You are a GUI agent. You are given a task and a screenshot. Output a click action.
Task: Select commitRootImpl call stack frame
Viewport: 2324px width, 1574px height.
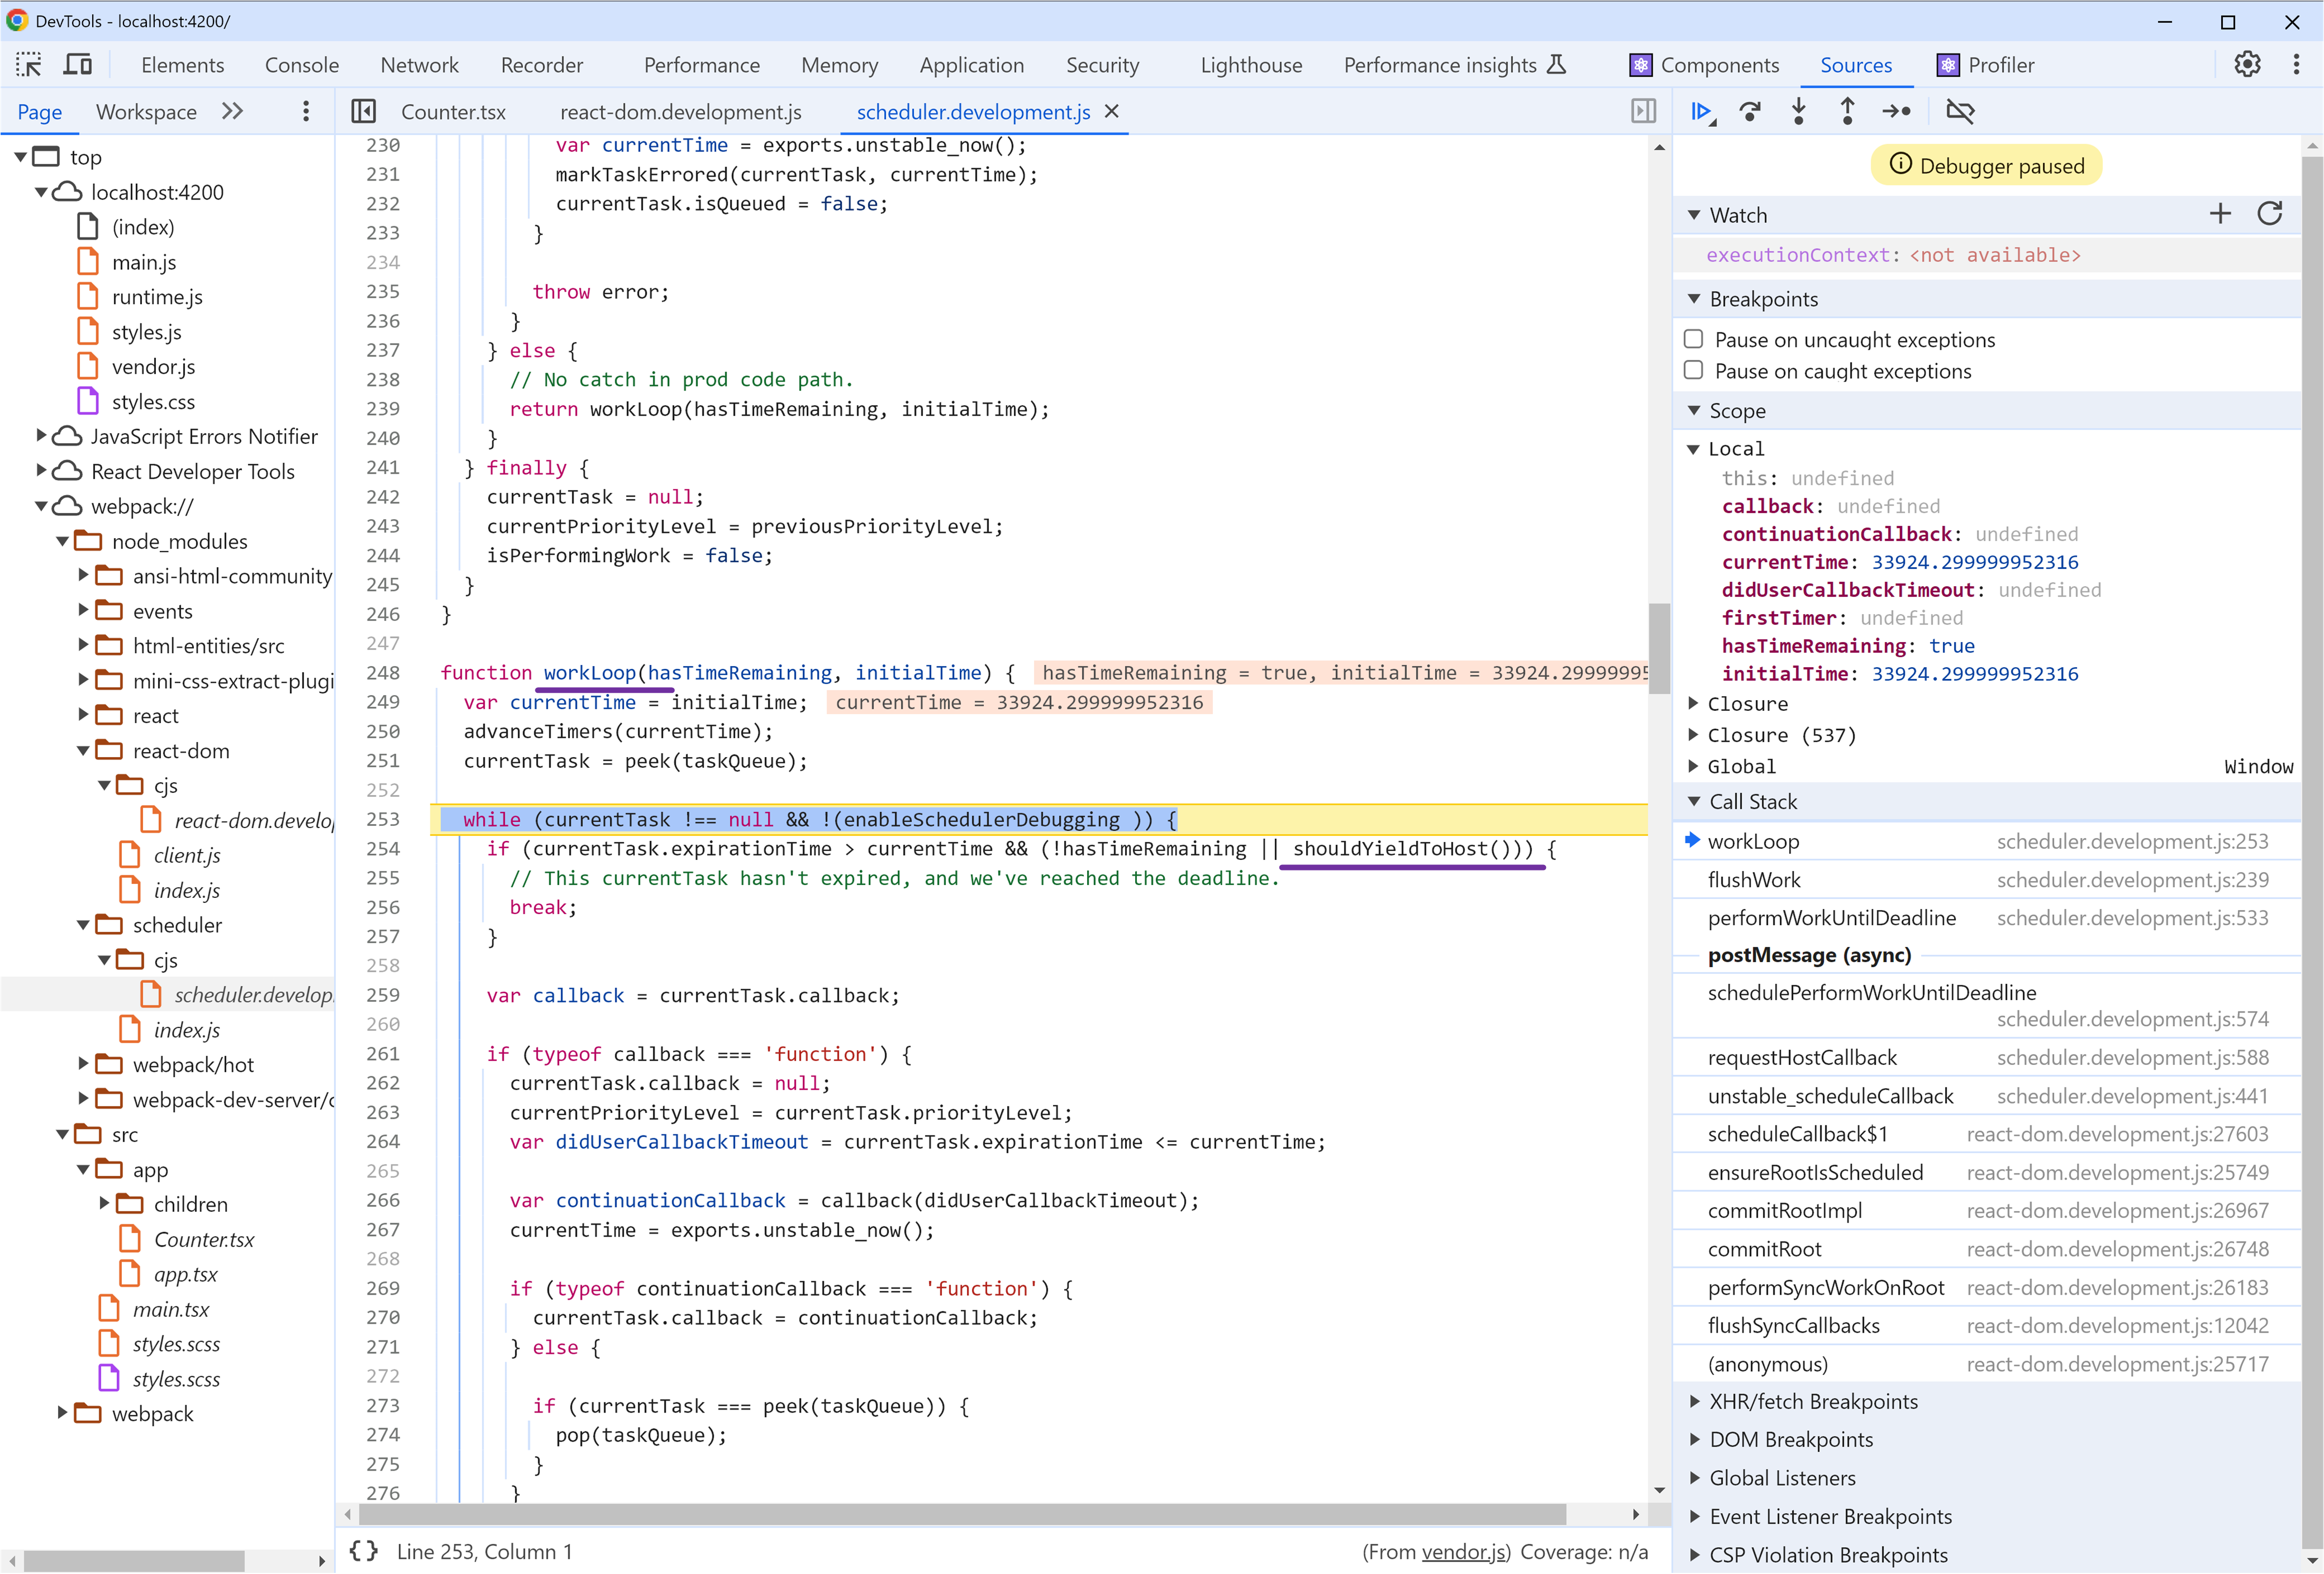pyautogui.click(x=1986, y=1211)
